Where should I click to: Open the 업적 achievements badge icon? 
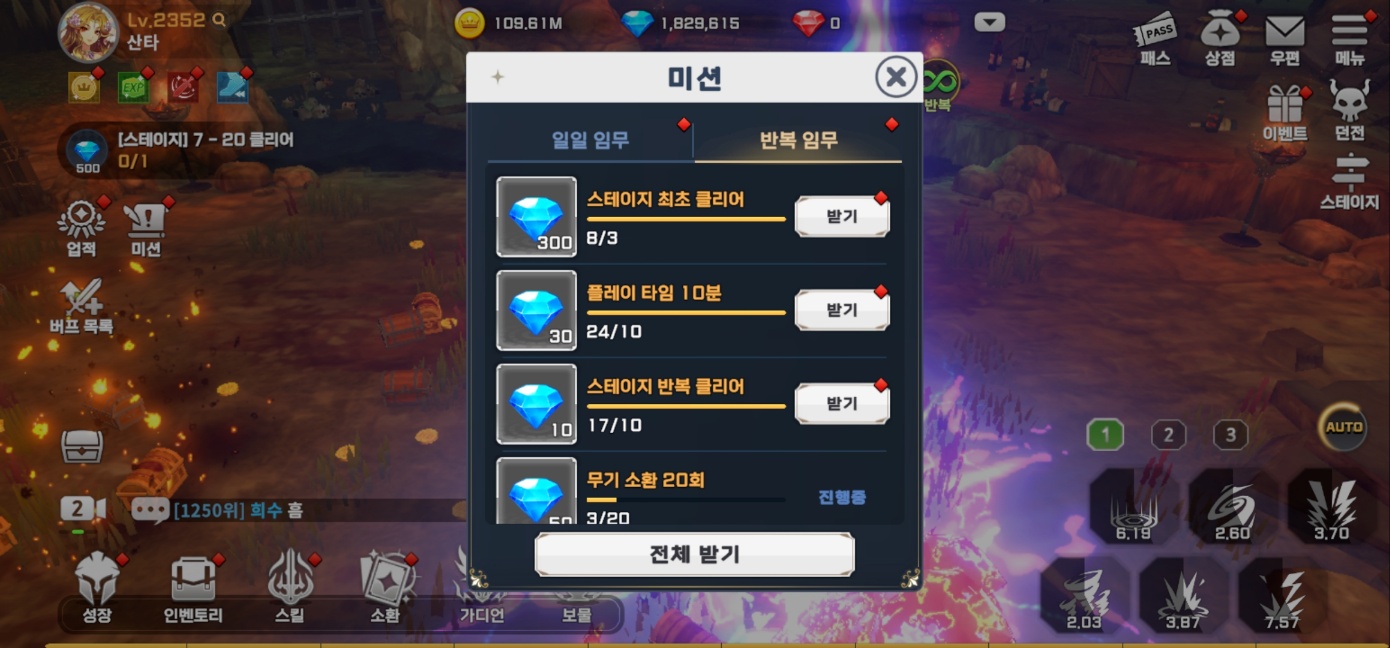click(82, 220)
